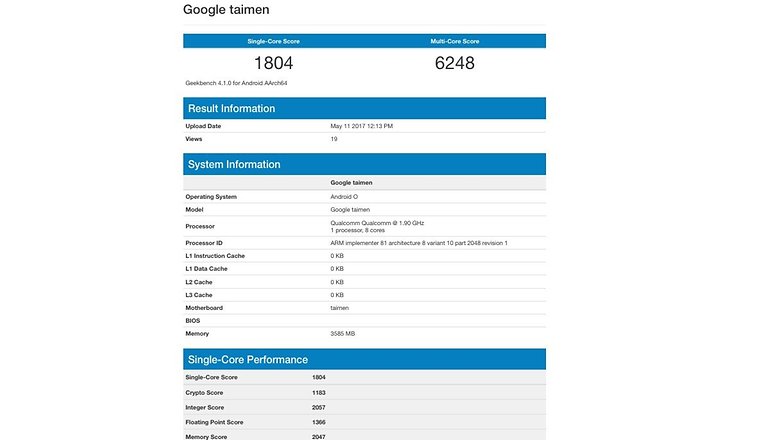
Task: Click the Model value Google taimen
Action: pyautogui.click(x=350, y=210)
